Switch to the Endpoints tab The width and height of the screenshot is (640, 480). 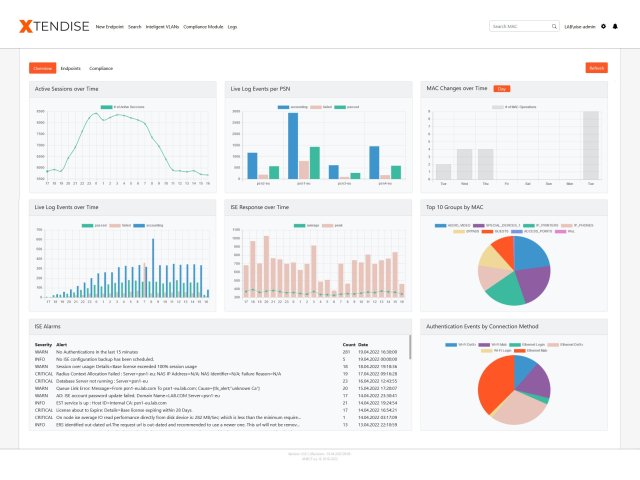click(x=70, y=68)
